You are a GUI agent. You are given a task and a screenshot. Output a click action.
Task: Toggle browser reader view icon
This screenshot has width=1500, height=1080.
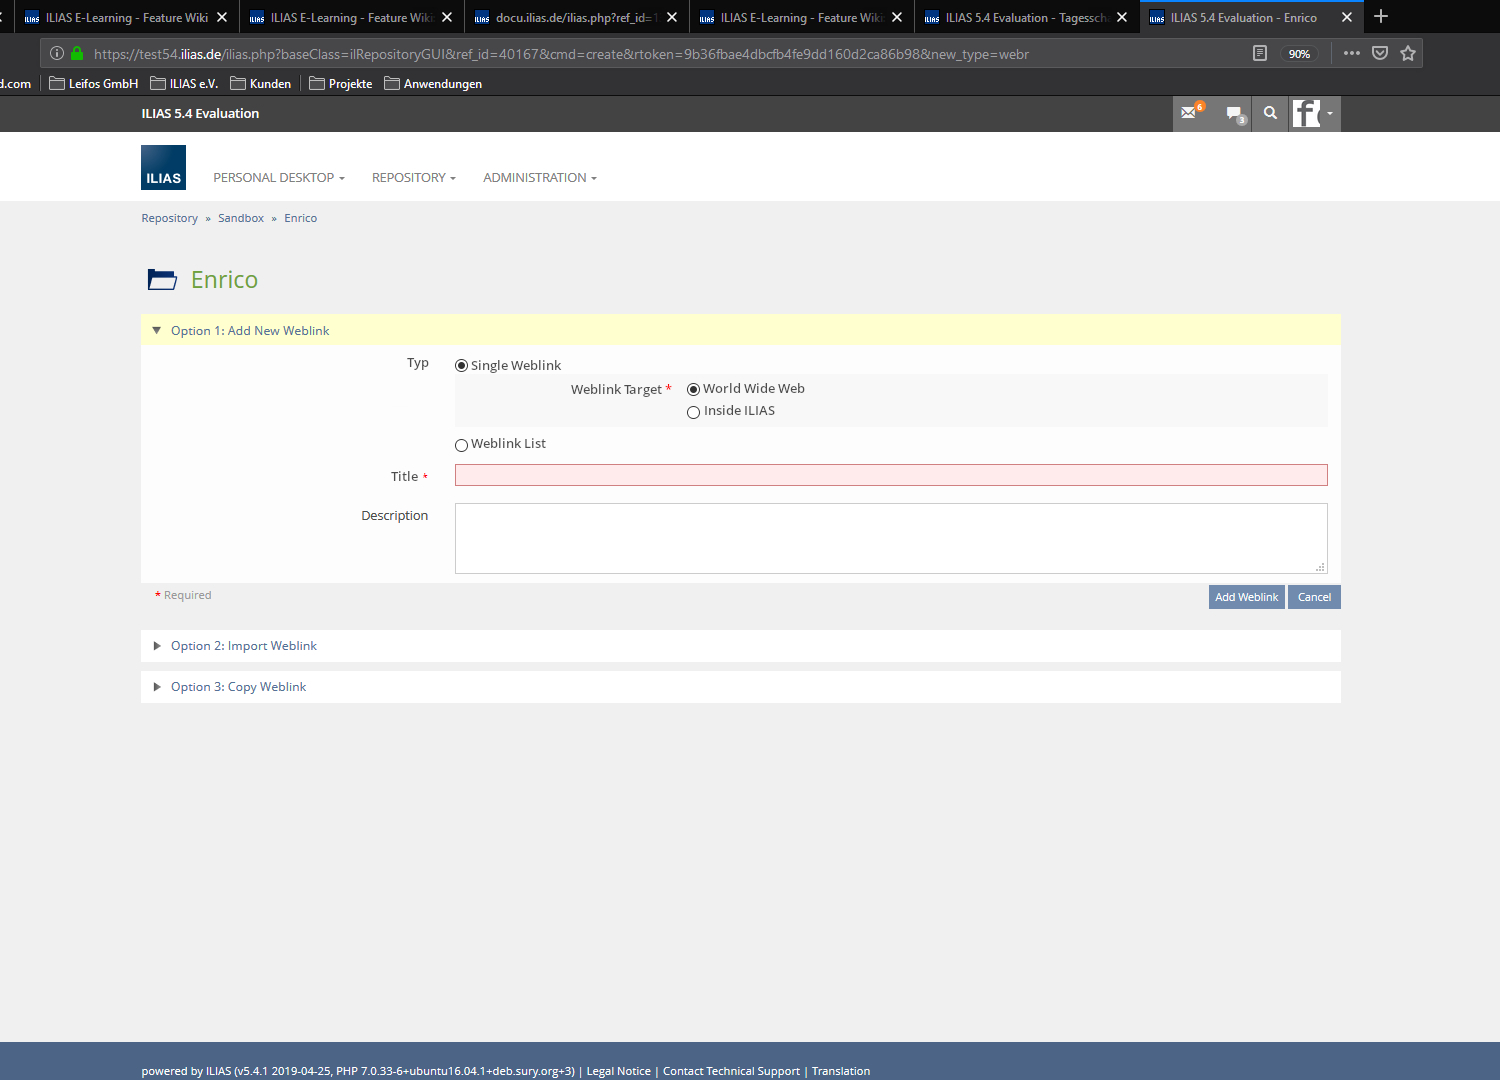tap(1260, 54)
